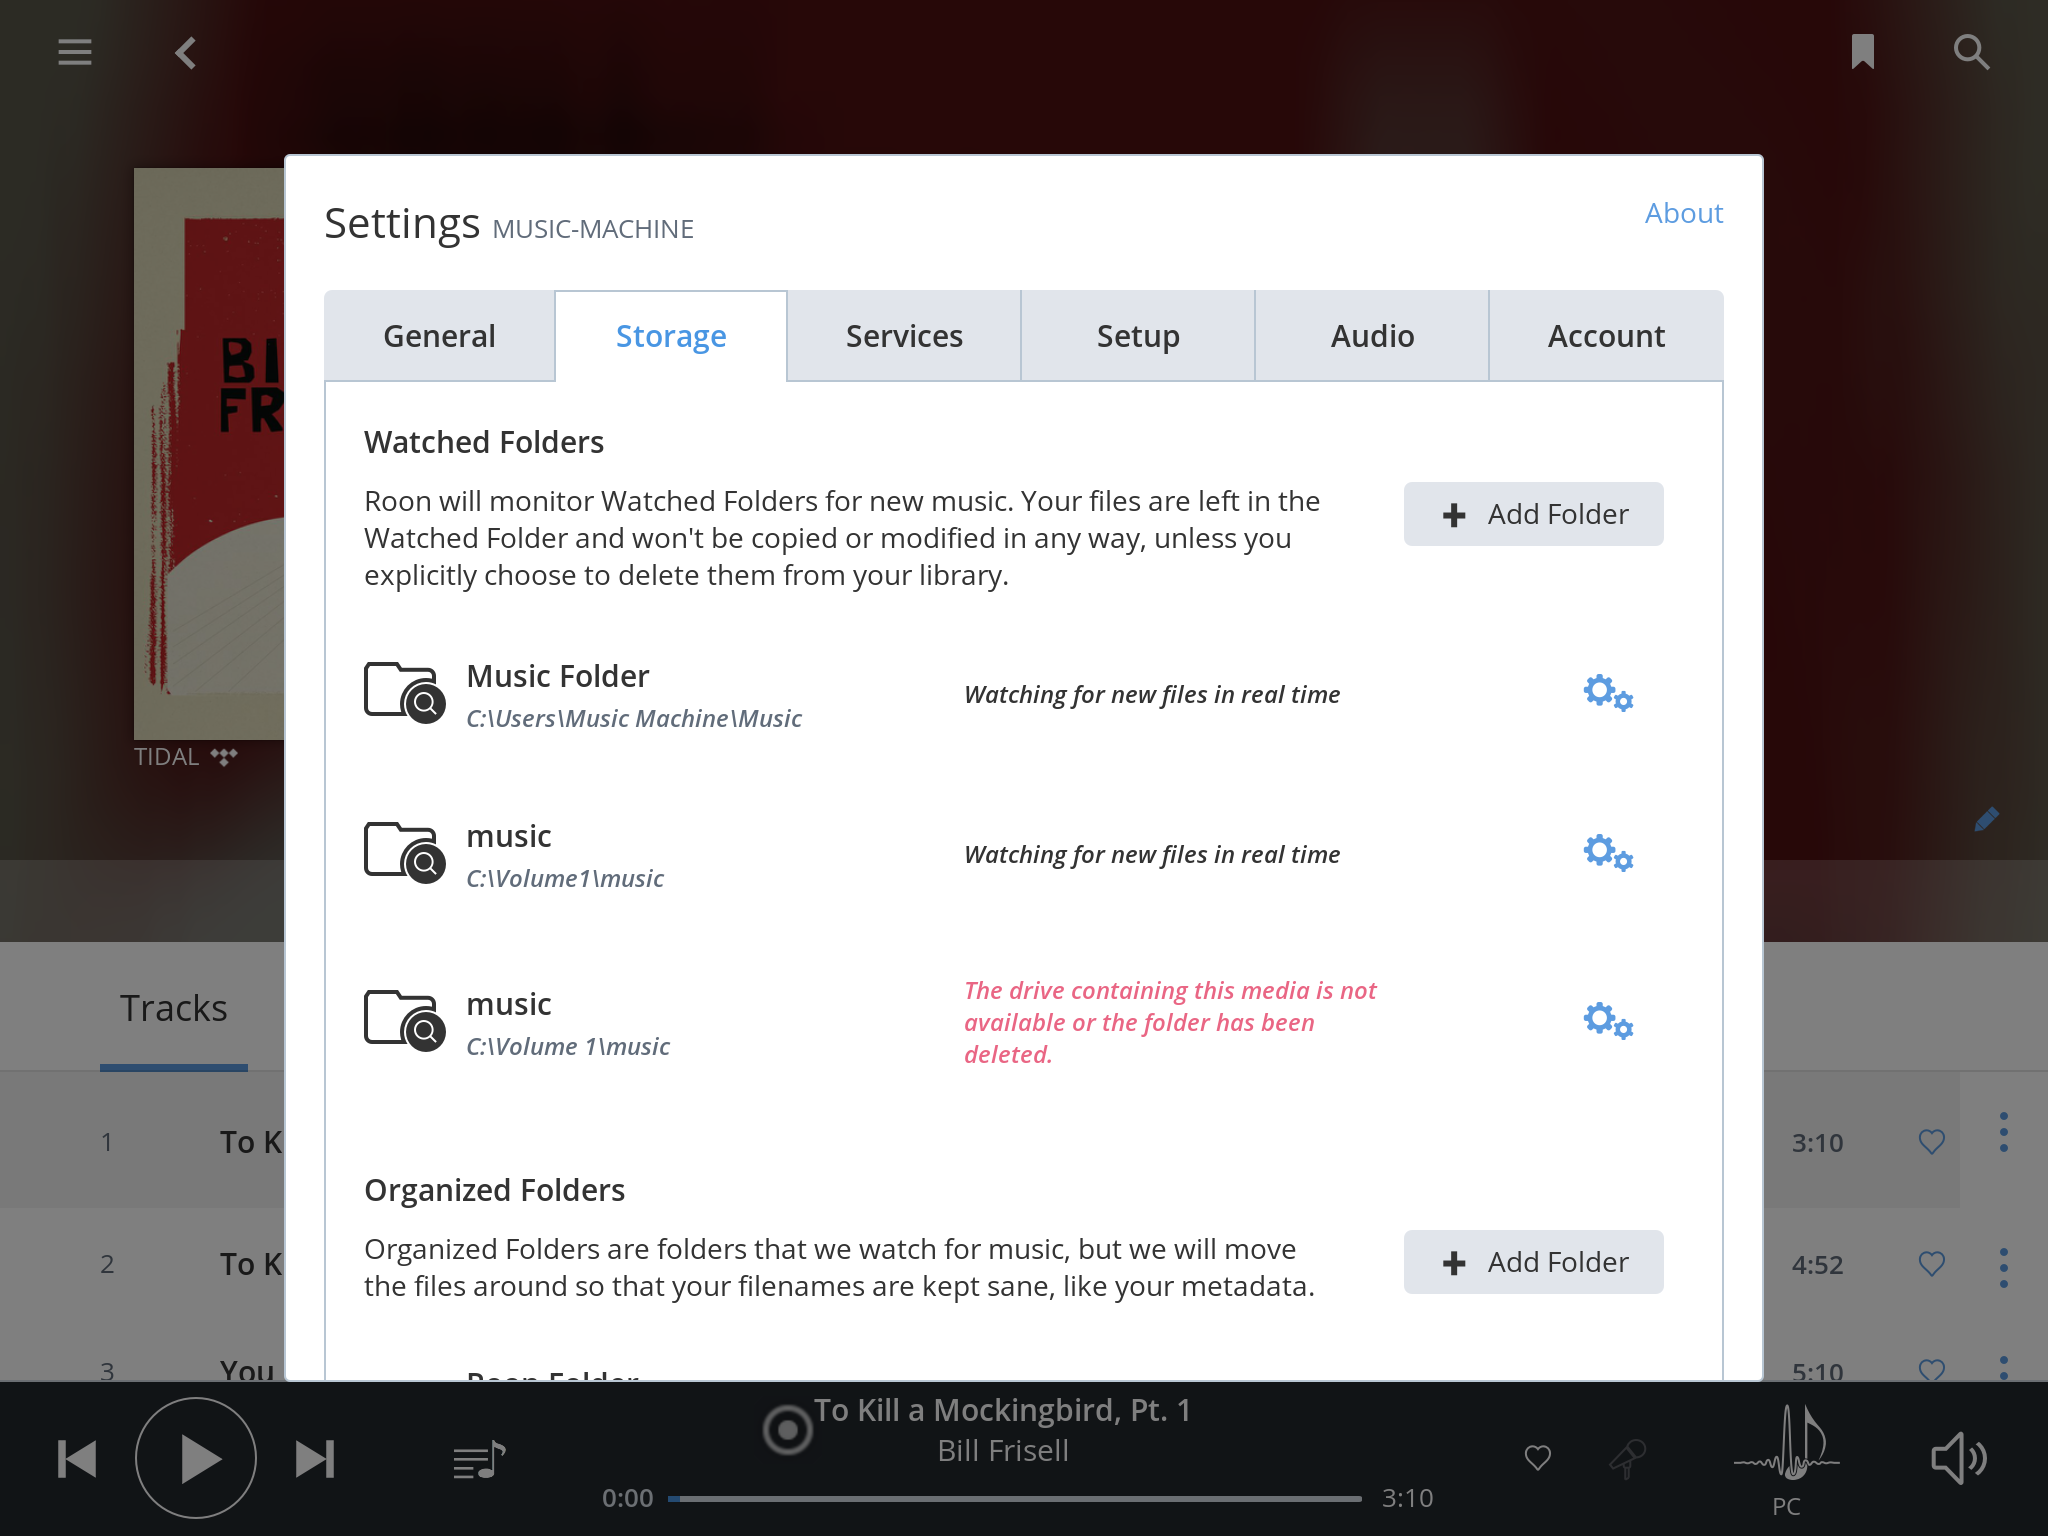The height and width of the screenshot is (1536, 2048).
Task: Open the Services settings tab
Action: tap(904, 336)
